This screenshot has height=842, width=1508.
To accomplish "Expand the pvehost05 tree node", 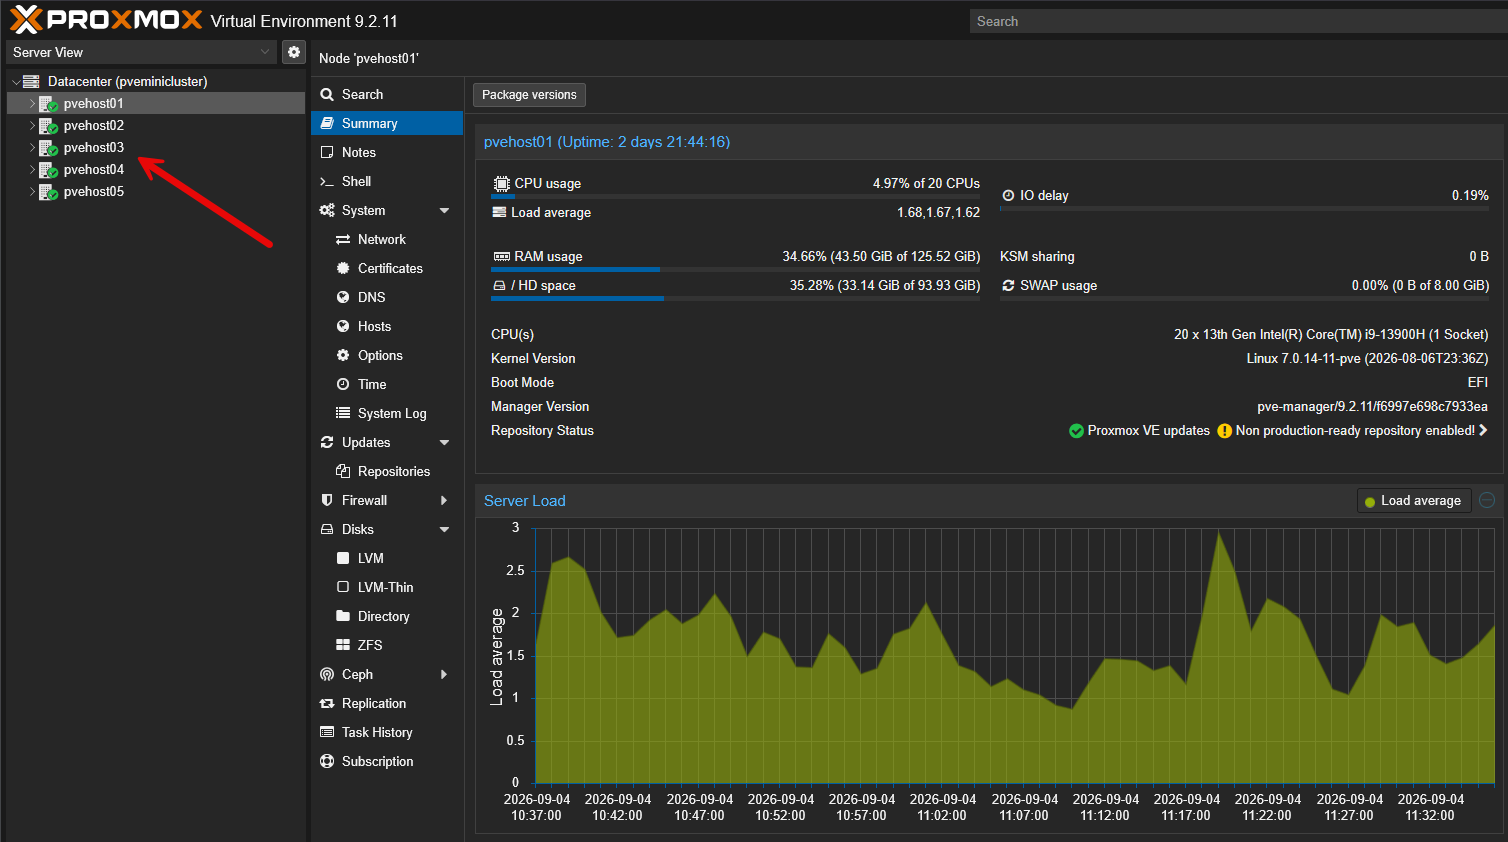I will [x=32, y=191].
